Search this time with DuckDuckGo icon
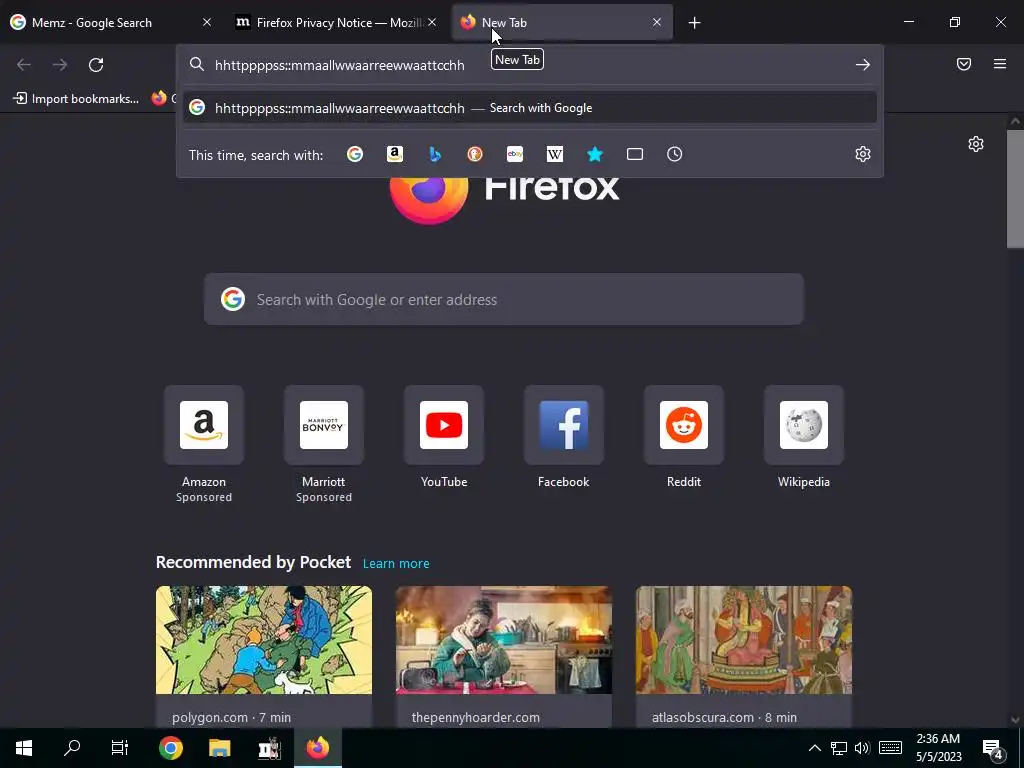Image resolution: width=1024 pixels, height=768 pixels. point(475,154)
